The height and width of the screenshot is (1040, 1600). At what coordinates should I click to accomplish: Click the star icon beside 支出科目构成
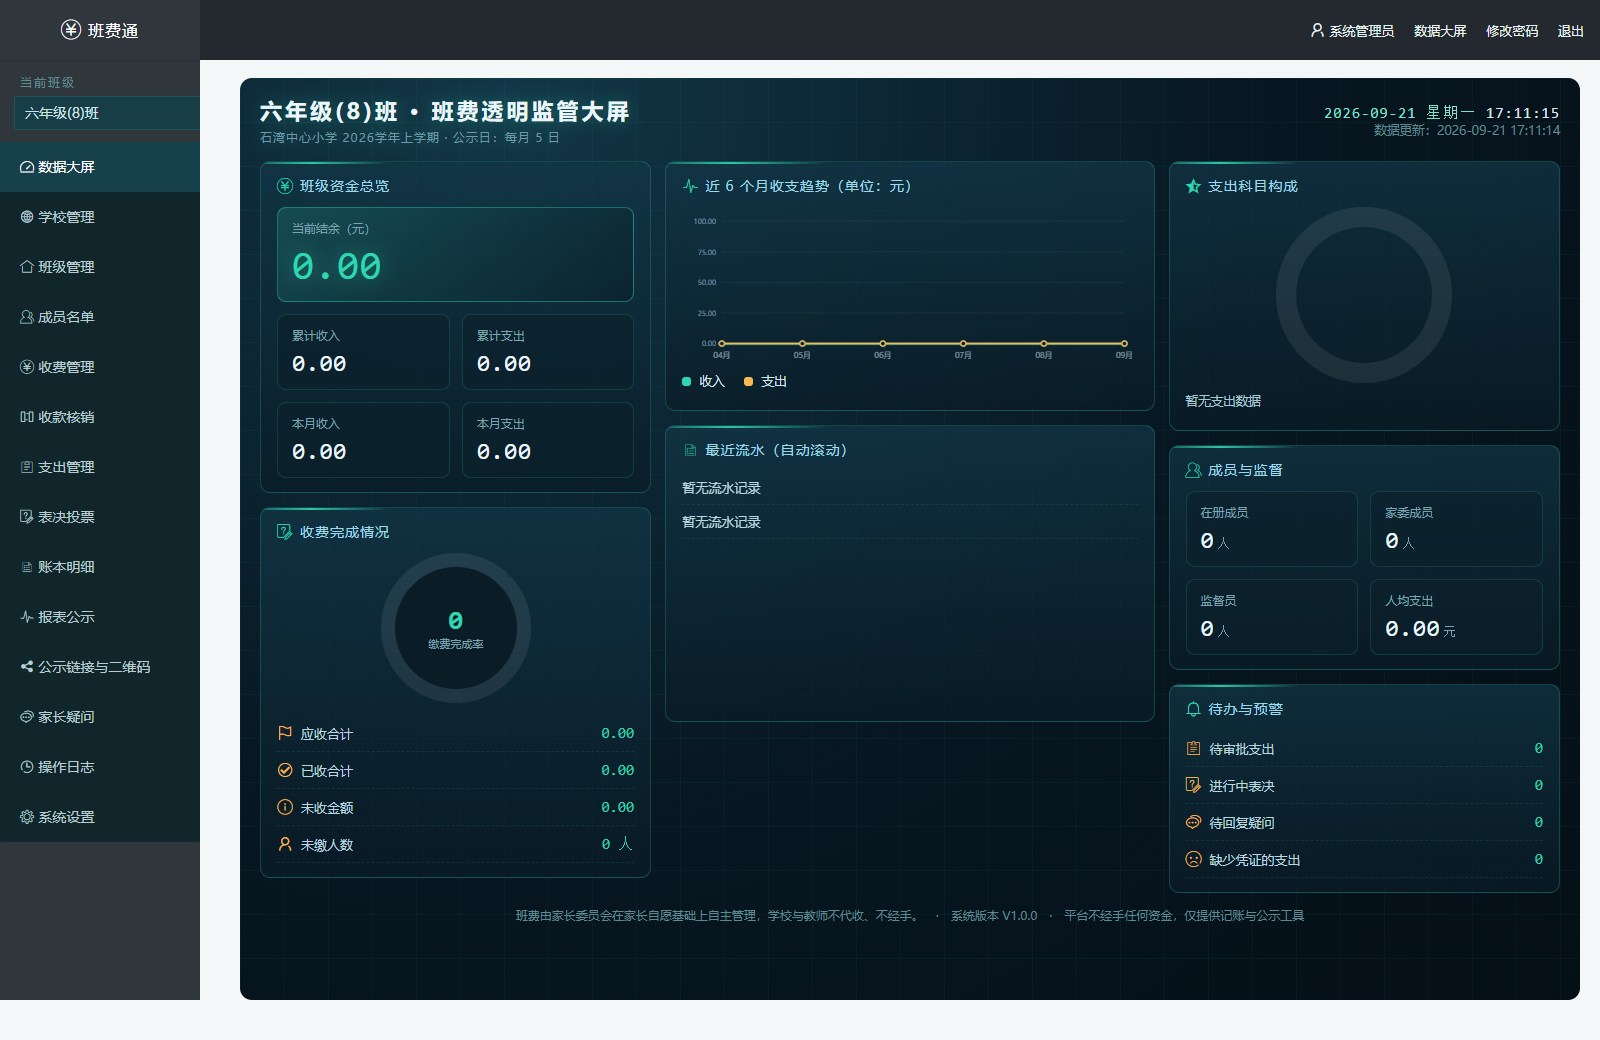point(1193,186)
